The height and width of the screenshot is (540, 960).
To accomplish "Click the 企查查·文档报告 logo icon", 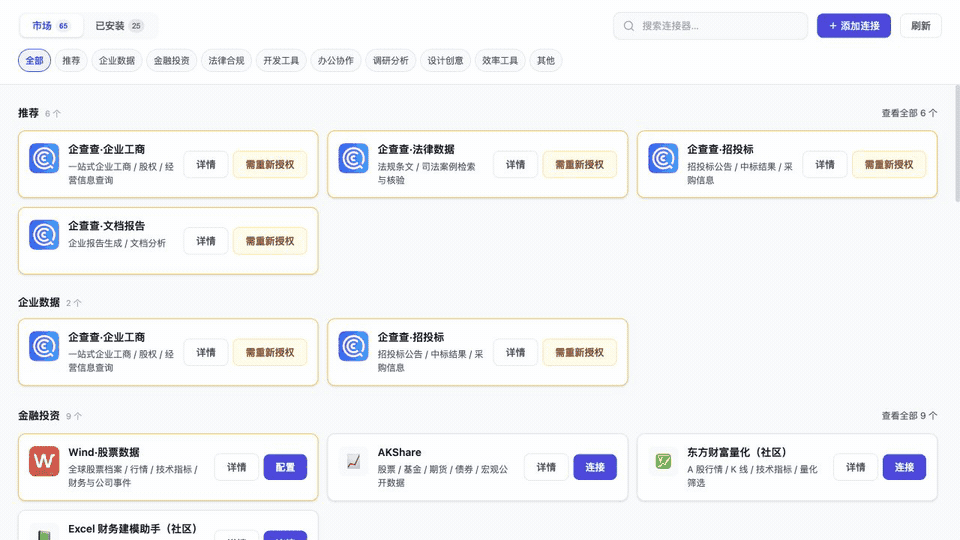I will (44, 235).
